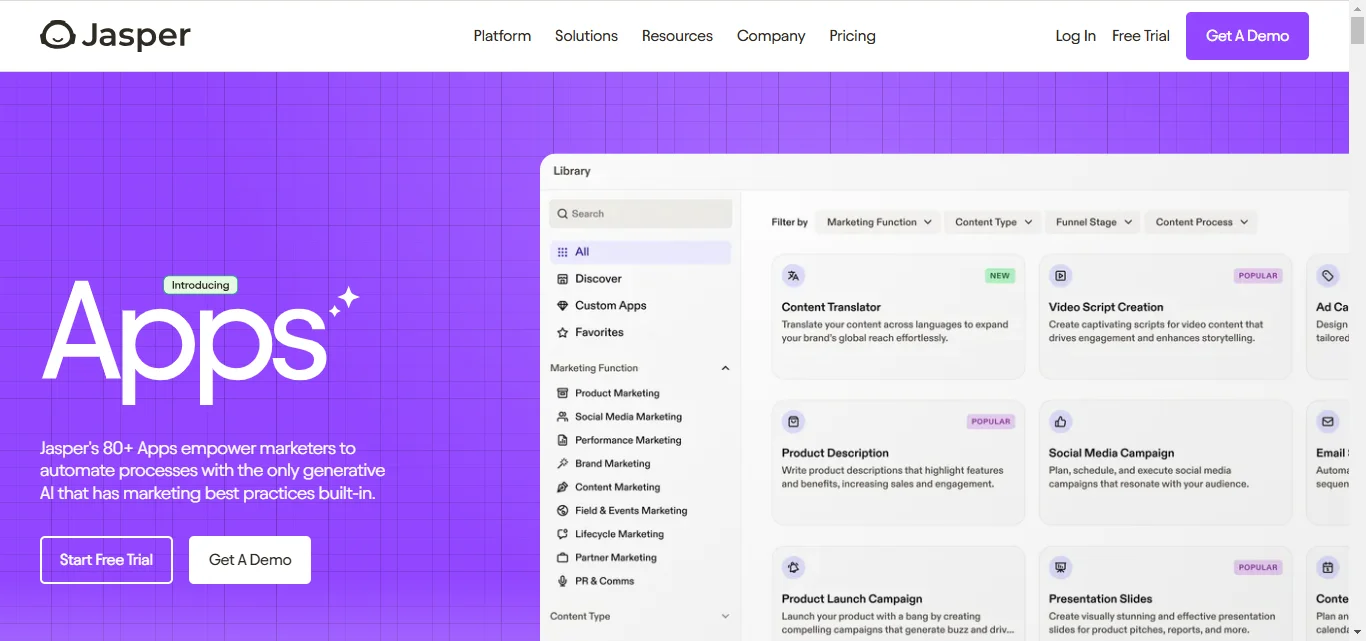Click the Free Trial link in header

click(x=1140, y=36)
